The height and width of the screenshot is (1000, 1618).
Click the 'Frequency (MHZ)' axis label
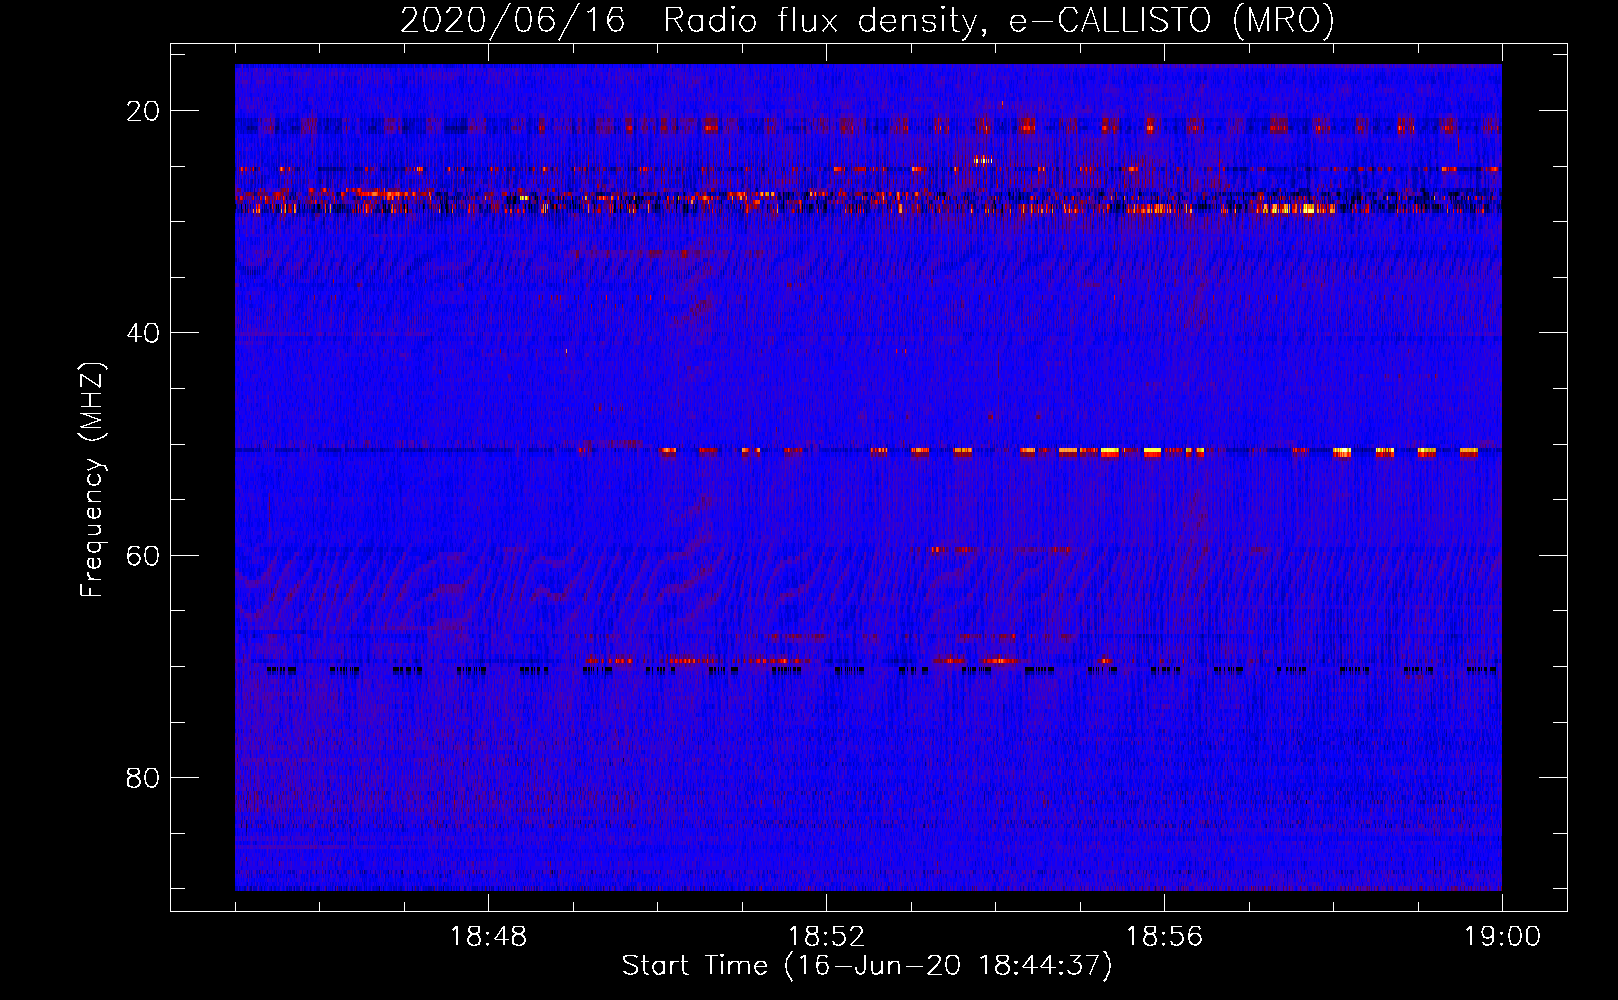pos(92,479)
